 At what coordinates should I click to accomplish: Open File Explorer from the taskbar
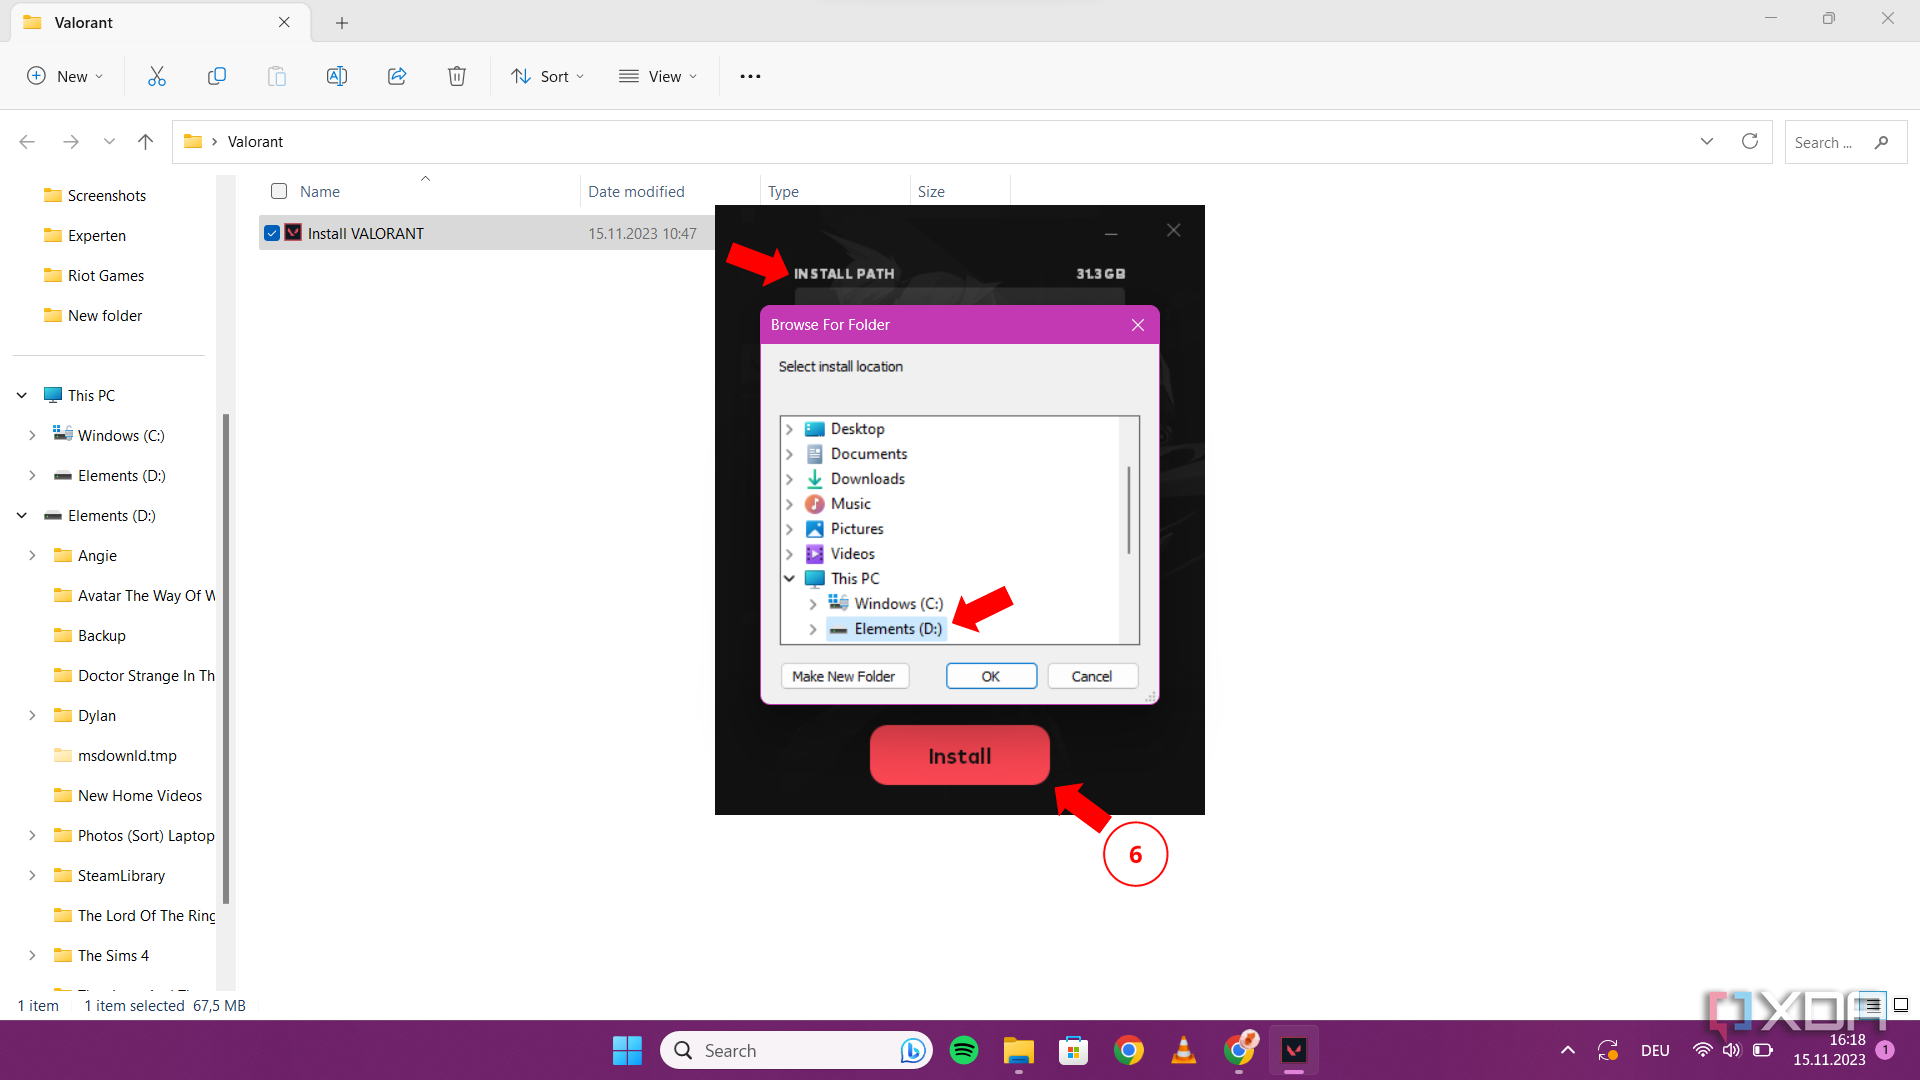coord(1019,1050)
